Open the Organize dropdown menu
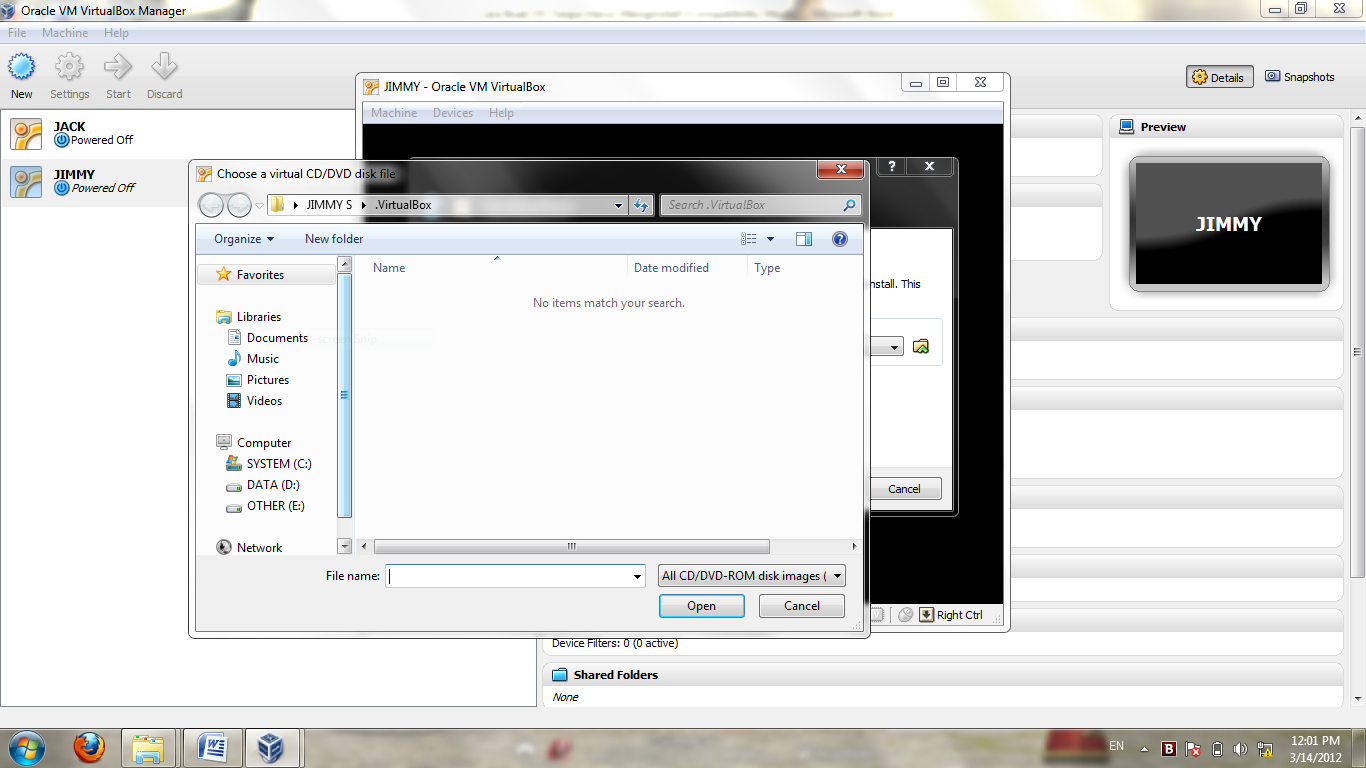 244,239
